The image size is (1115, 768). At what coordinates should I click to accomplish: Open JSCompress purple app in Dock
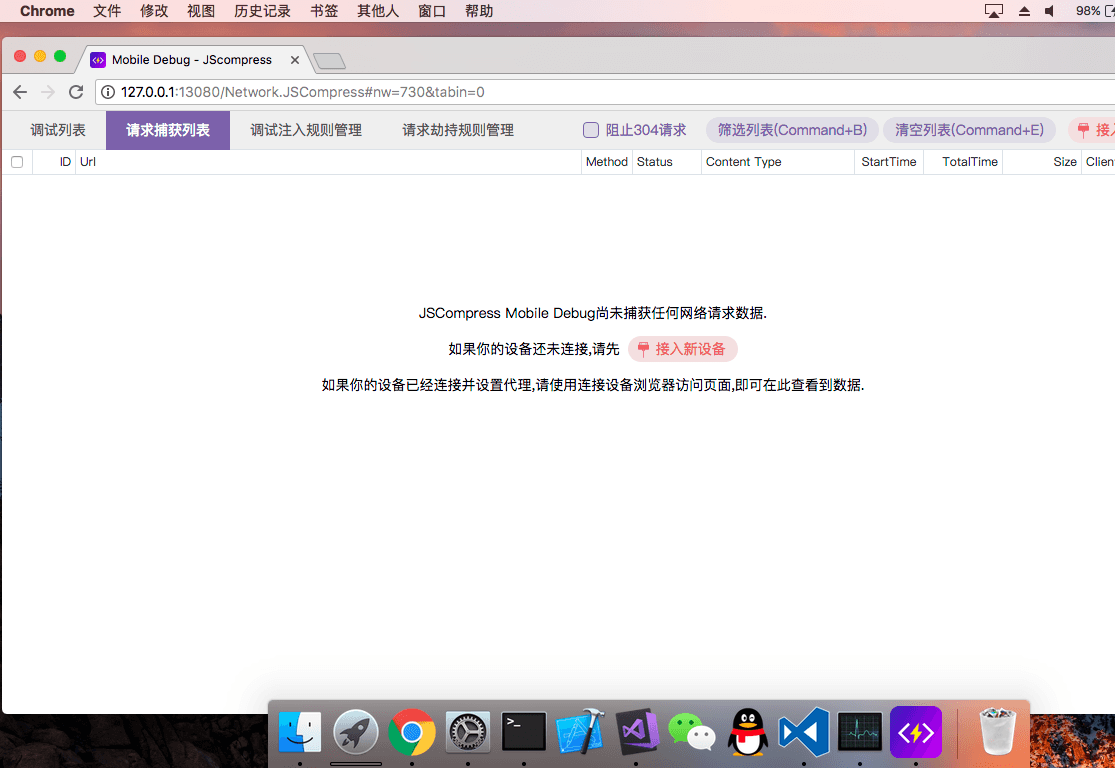pos(916,732)
